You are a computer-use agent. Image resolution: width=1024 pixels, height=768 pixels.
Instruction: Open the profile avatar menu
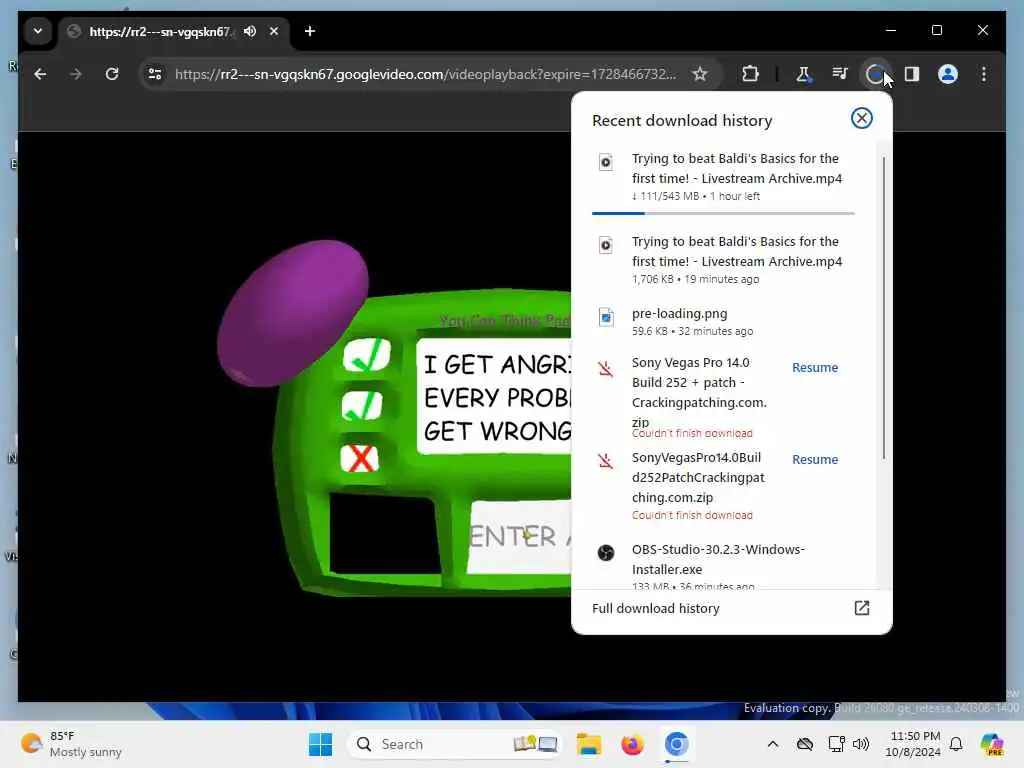(x=948, y=74)
